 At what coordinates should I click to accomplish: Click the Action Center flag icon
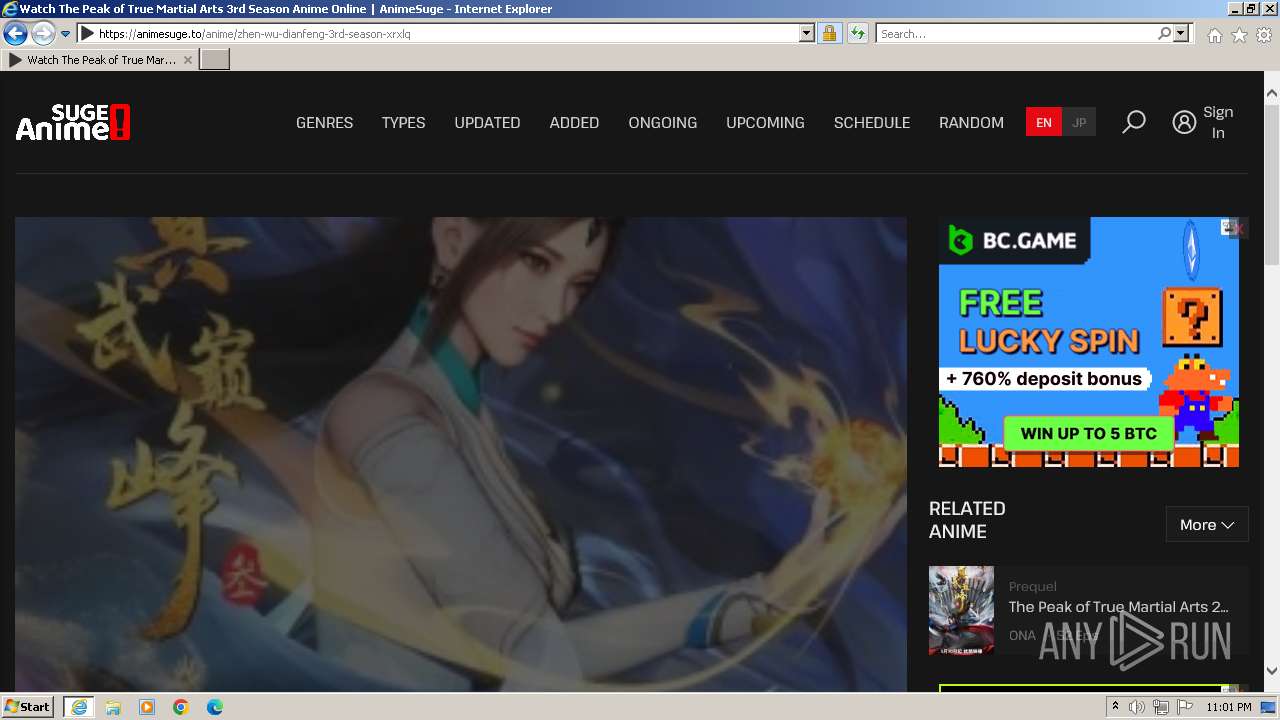point(1185,707)
